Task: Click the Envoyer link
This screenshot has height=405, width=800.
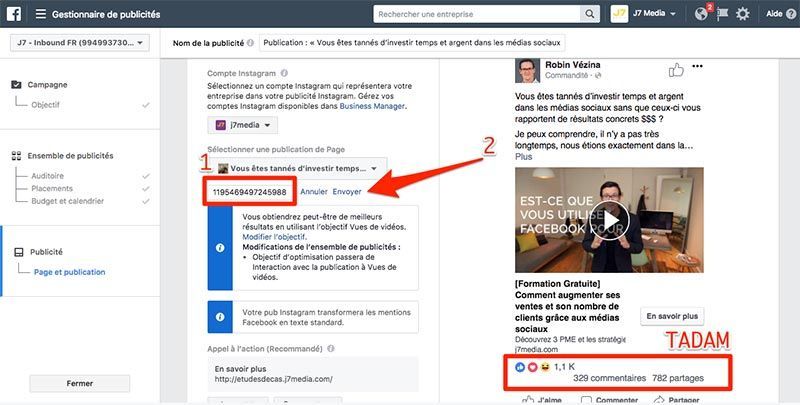Action: click(x=347, y=191)
